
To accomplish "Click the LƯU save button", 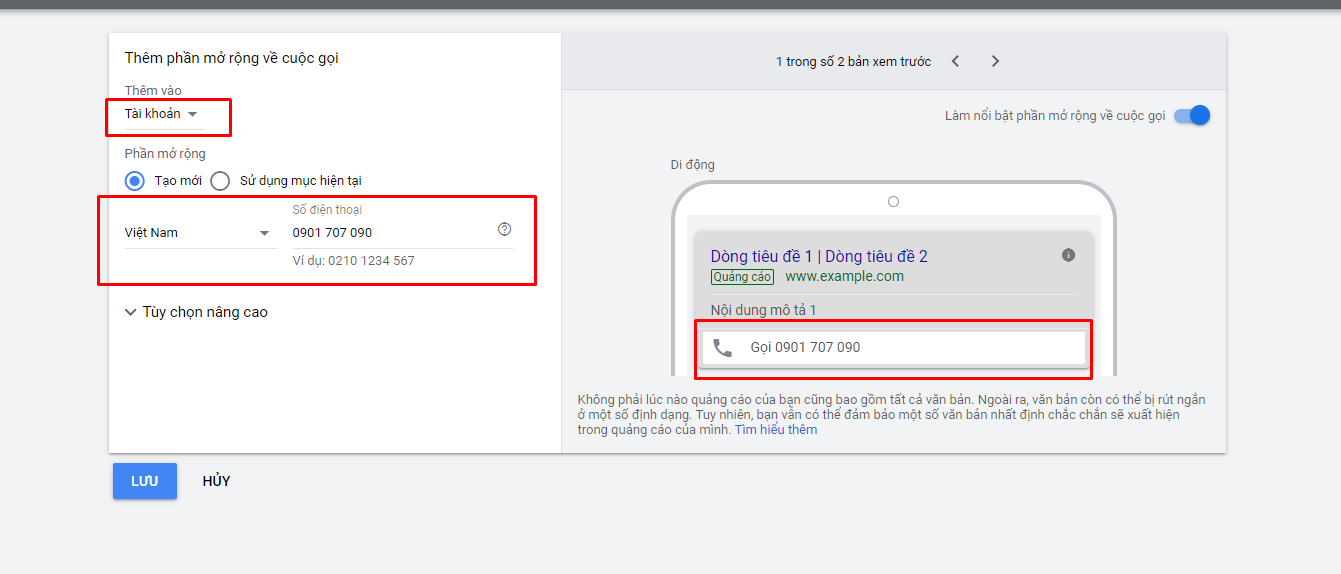I will pyautogui.click(x=145, y=481).
